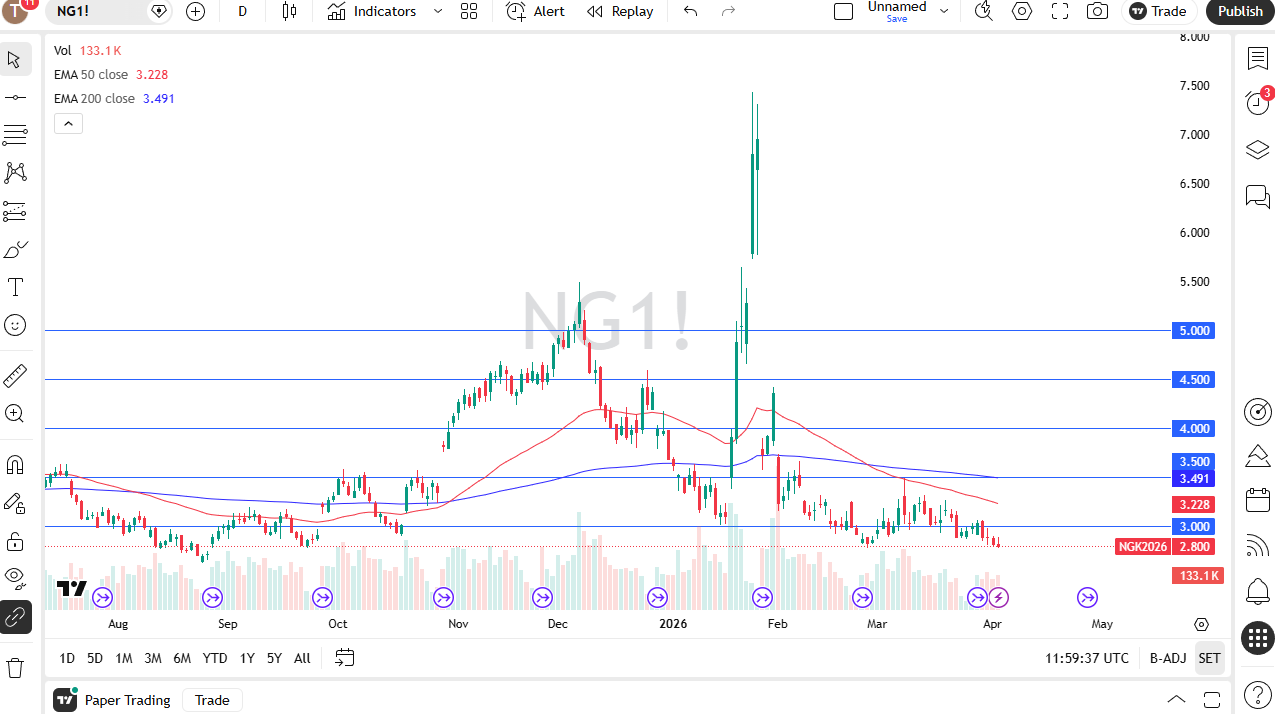Select the 6M time range
This screenshot has height=714, width=1275.
click(182, 658)
